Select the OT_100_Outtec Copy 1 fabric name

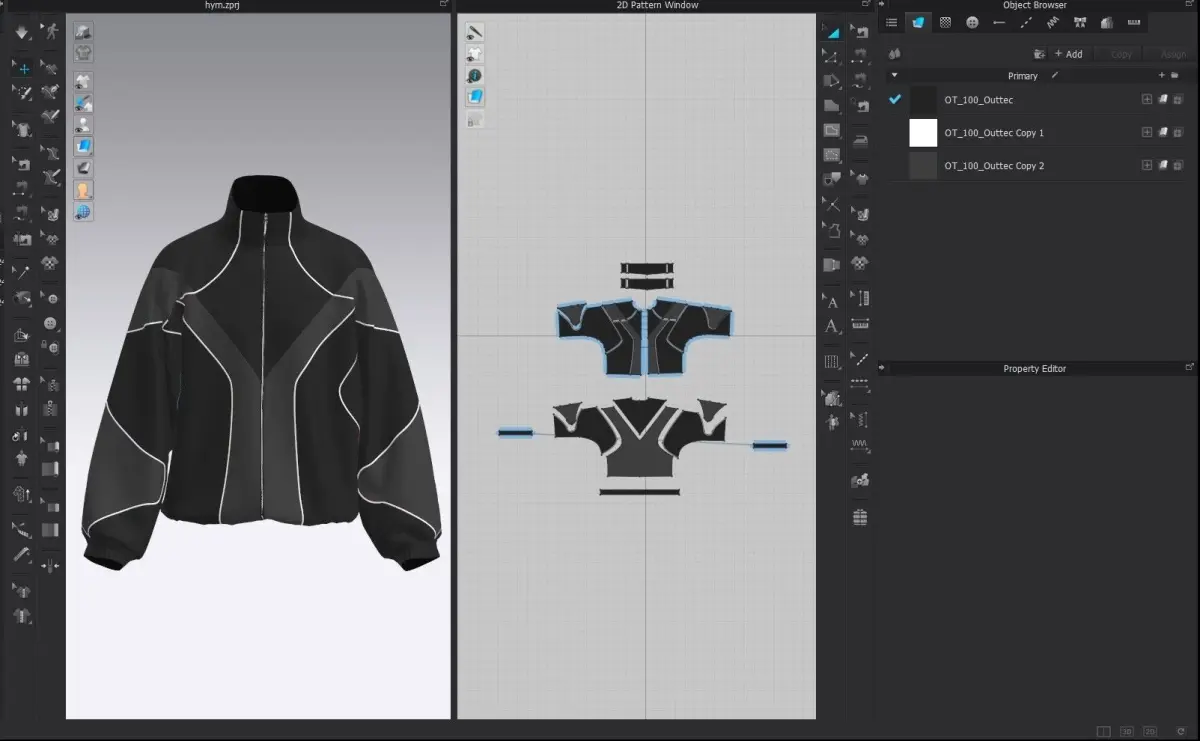[x=994, y=133]
